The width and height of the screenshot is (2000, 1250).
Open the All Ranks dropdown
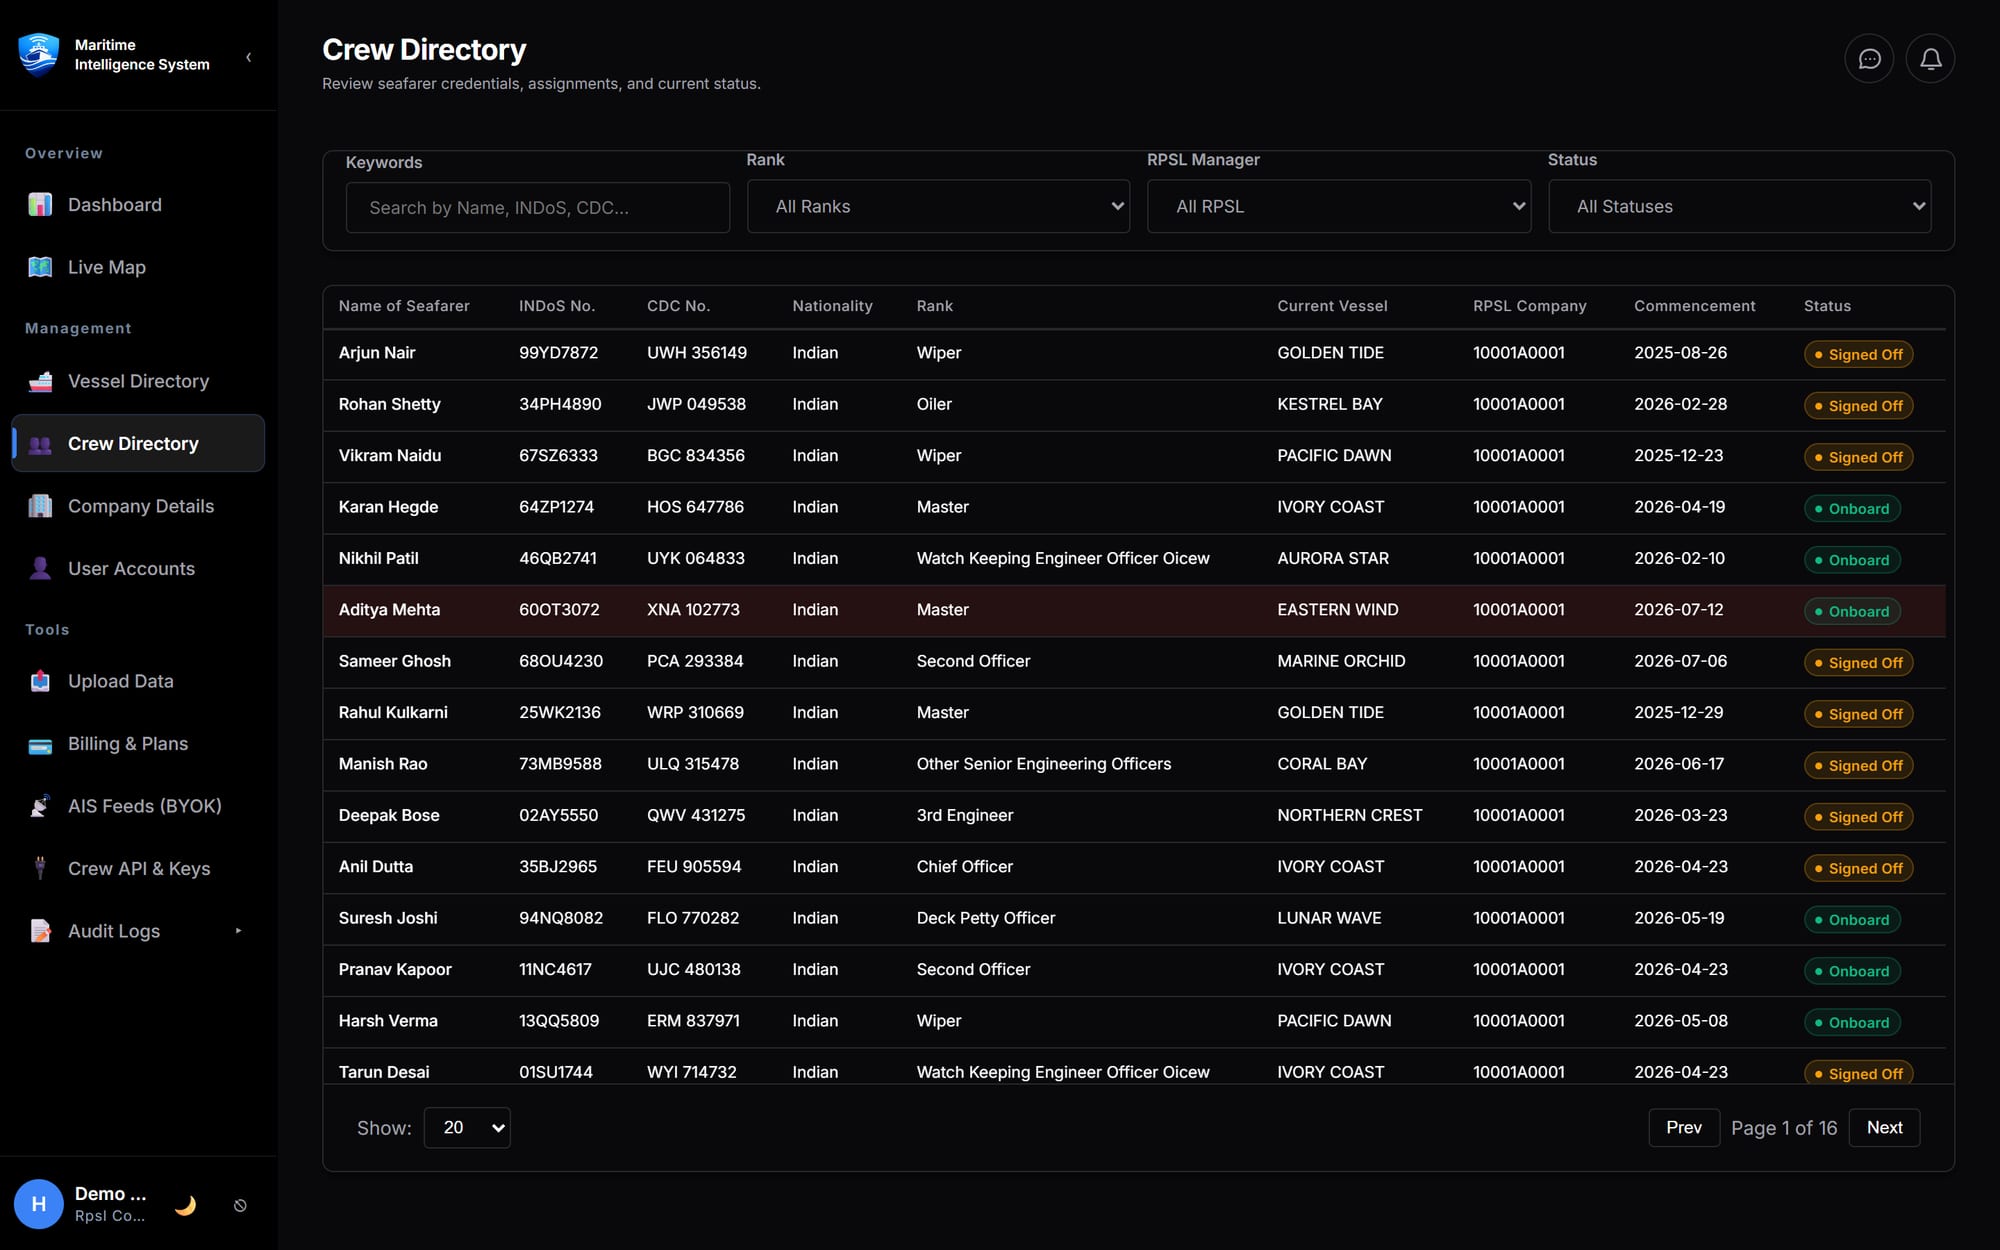click(x=938, y=206)
